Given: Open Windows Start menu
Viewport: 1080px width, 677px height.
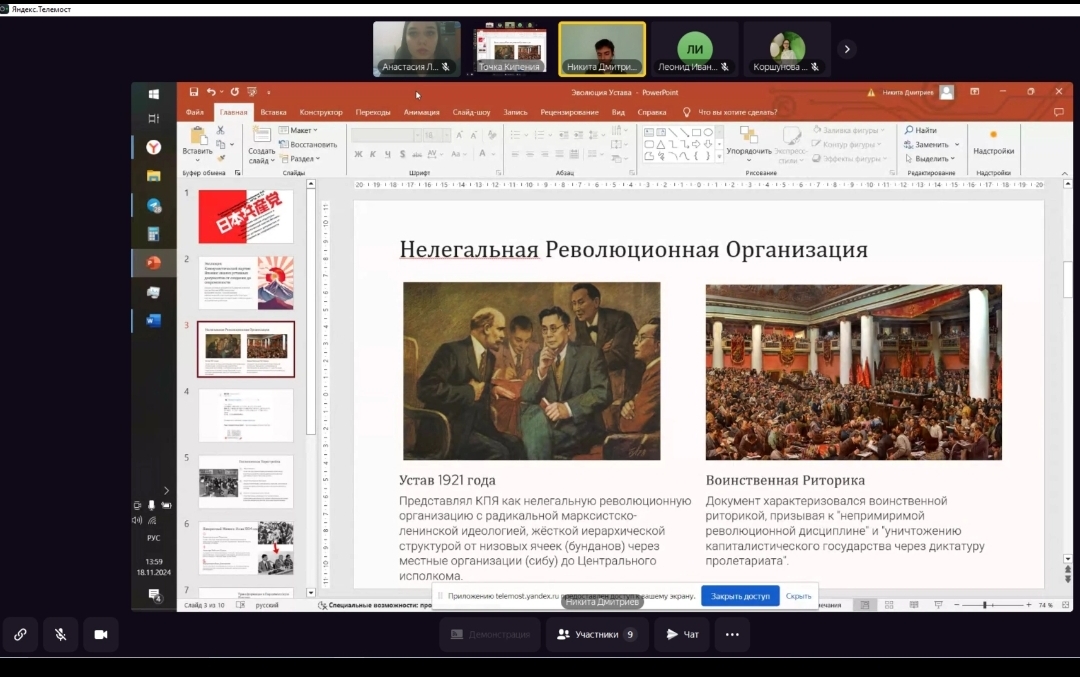Looking at the screenshot, I should 154,94.
